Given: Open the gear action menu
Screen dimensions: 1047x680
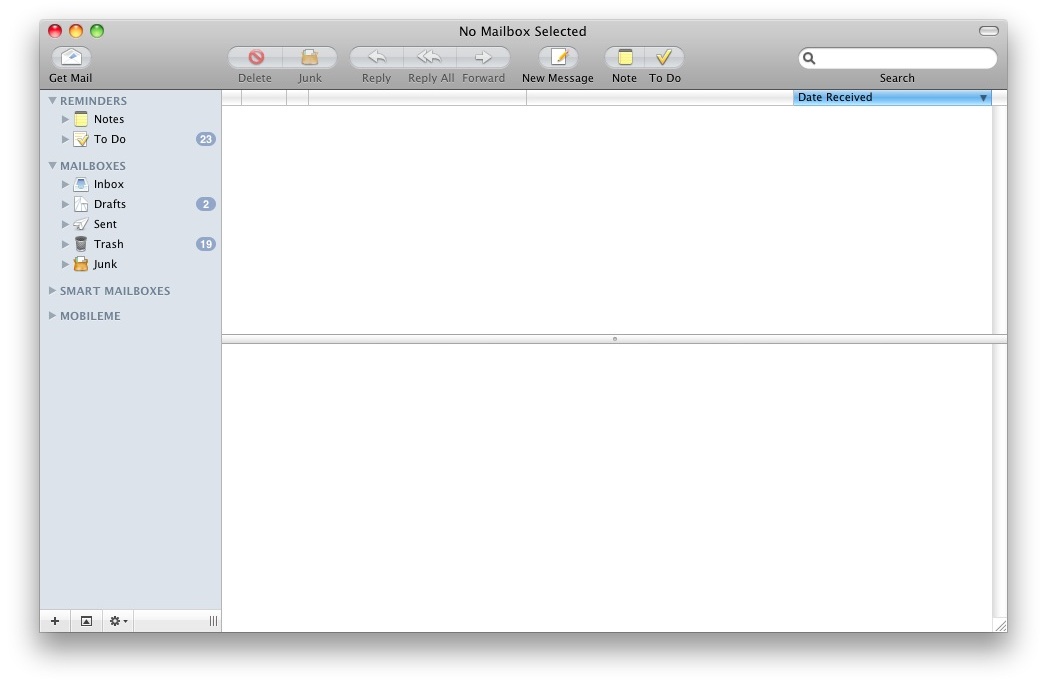Looking at the screenshot, I should click(x=118, y=621).
